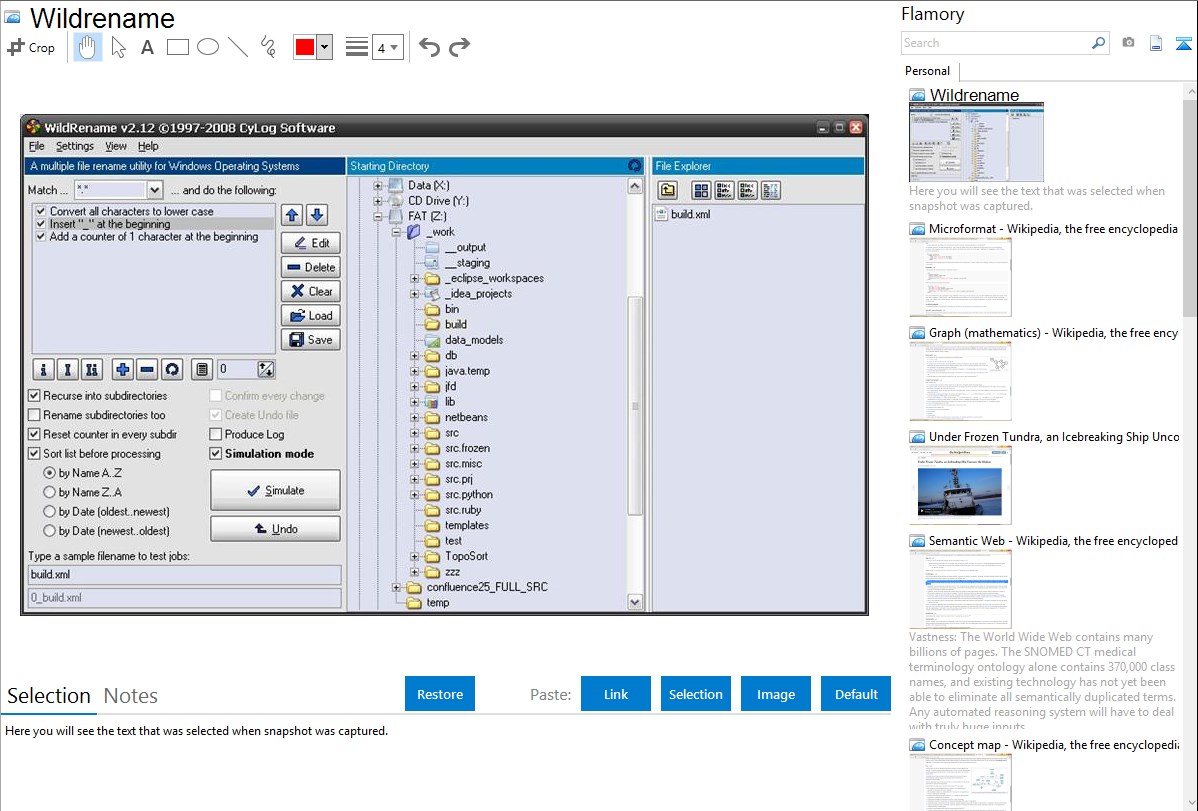
Task: Click the folder icon in File Explorer toolbar
Action: 667,190
